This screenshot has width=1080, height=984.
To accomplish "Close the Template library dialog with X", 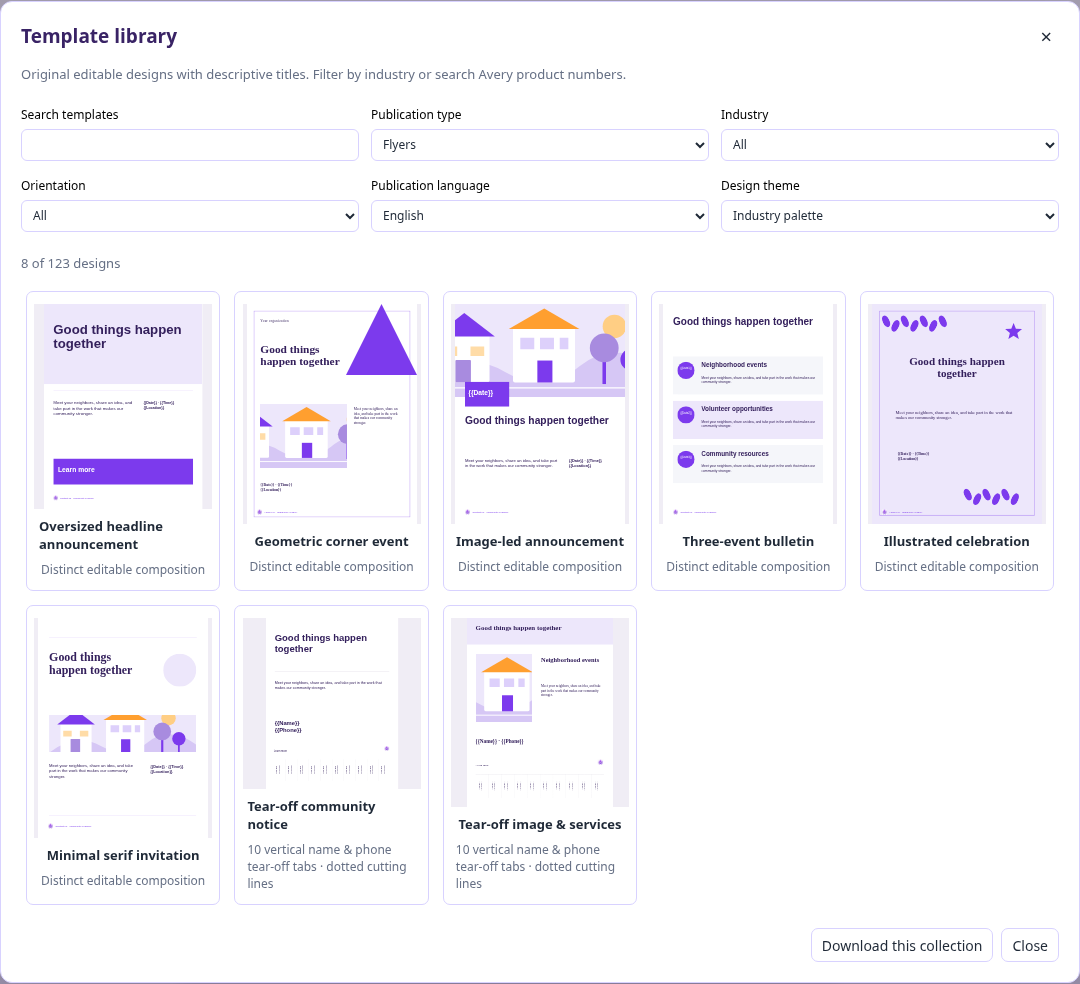I will [1046, 37].
